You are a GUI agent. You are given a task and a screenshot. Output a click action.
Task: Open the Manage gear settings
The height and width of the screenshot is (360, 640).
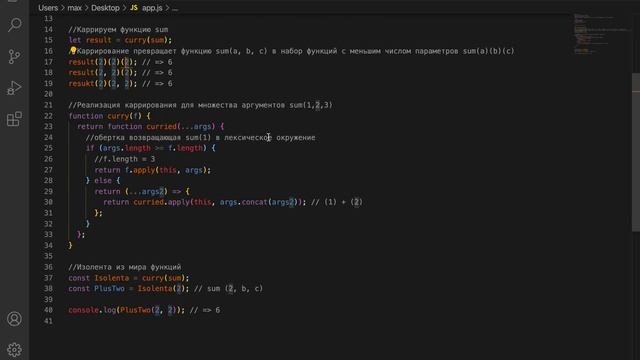click(x=14, y=350)
